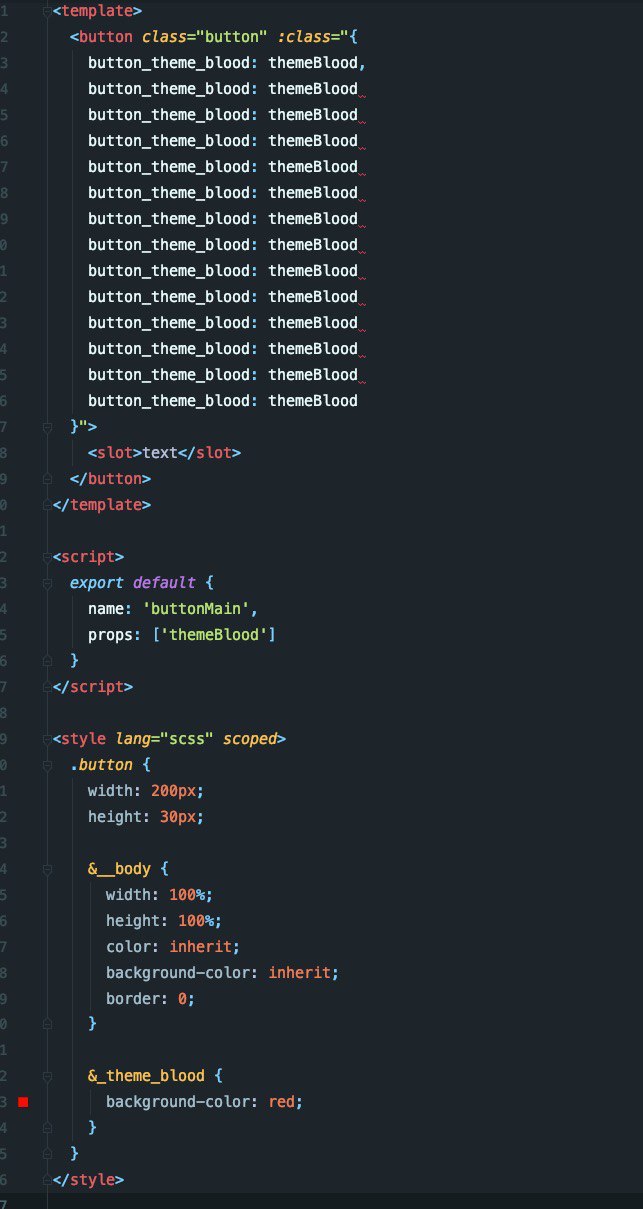Click the button_theme_blood line ending with comma
Image resolution: width=643 pixels, height=1209 pixels.
coord(227,63)
